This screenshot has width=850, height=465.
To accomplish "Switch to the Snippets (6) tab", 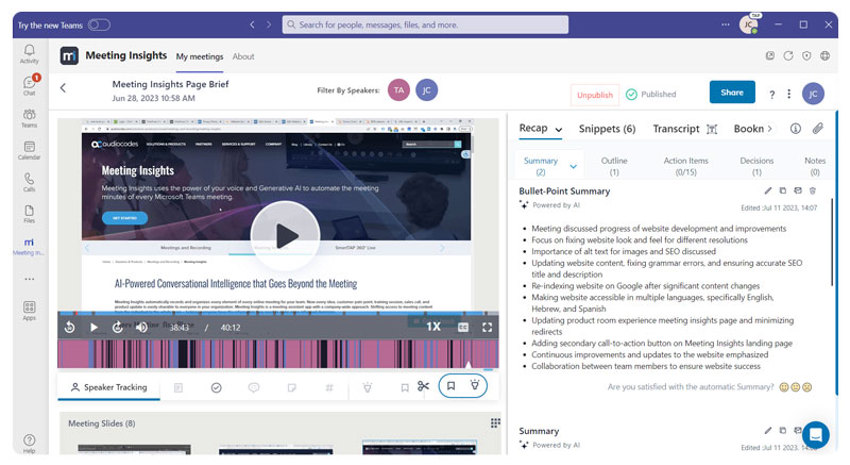I will (x=607, y=129).
